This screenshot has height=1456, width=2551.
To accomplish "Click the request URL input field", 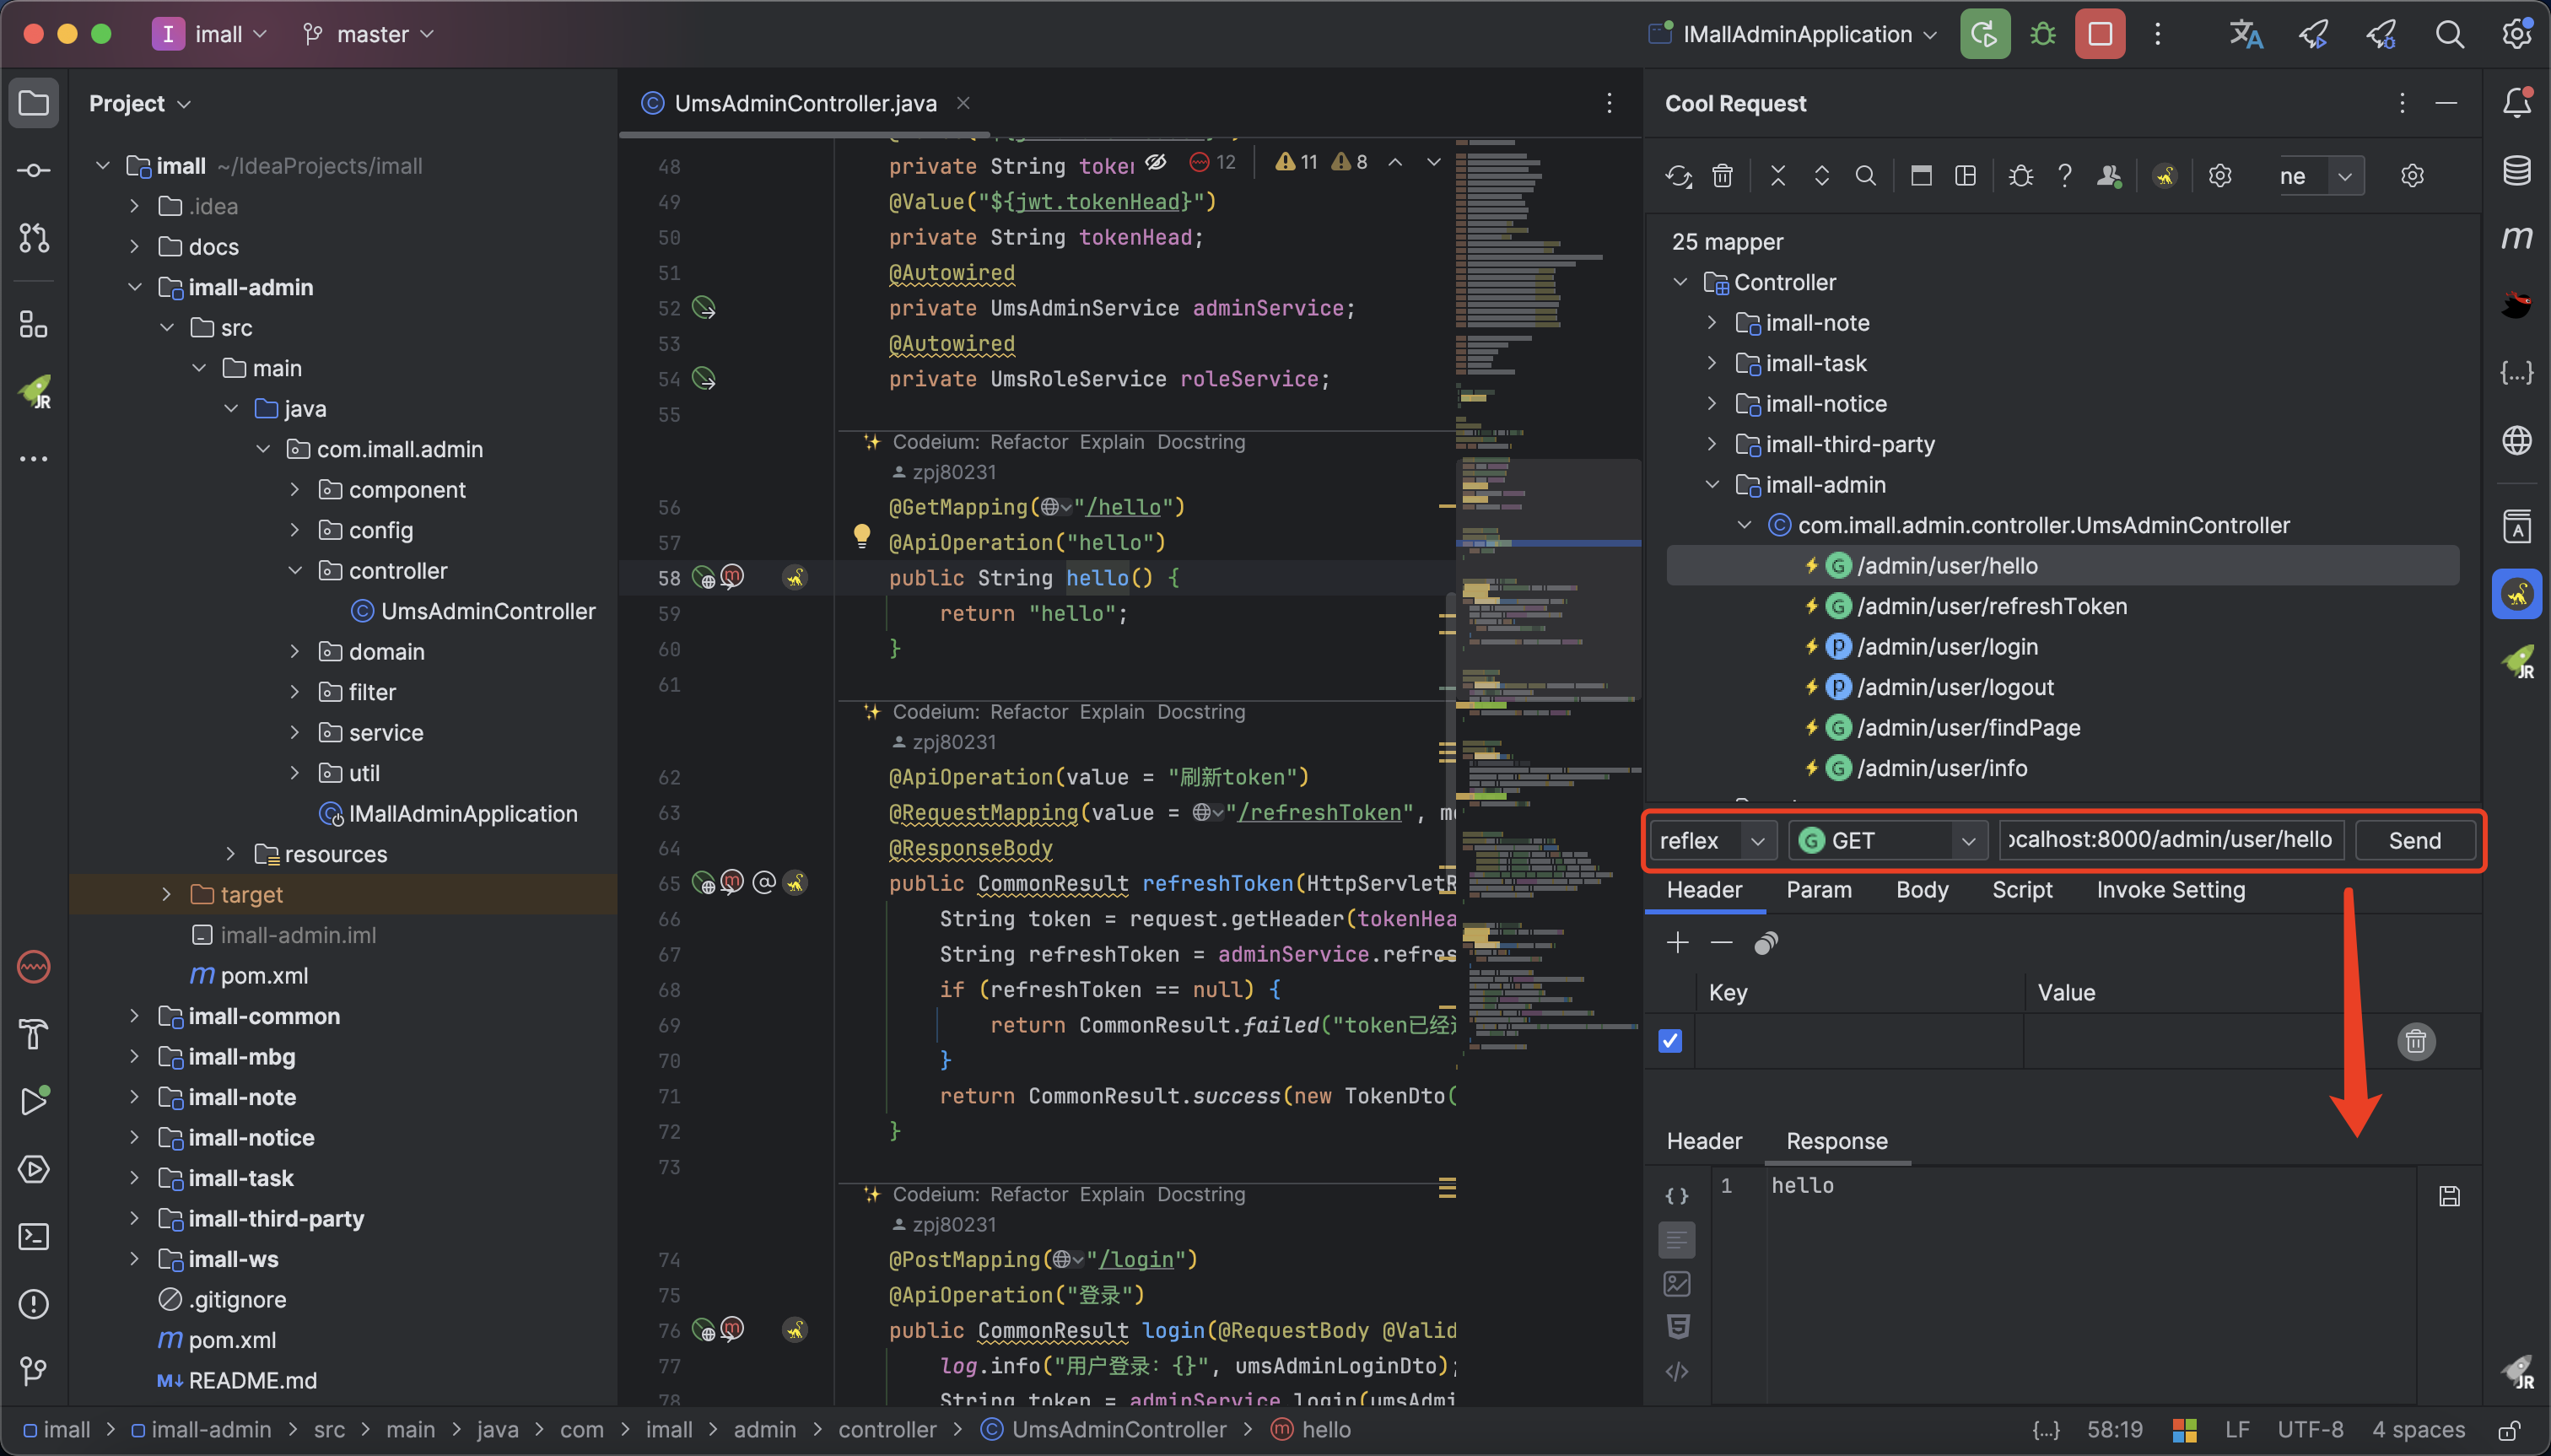I will click(2170, 840).
